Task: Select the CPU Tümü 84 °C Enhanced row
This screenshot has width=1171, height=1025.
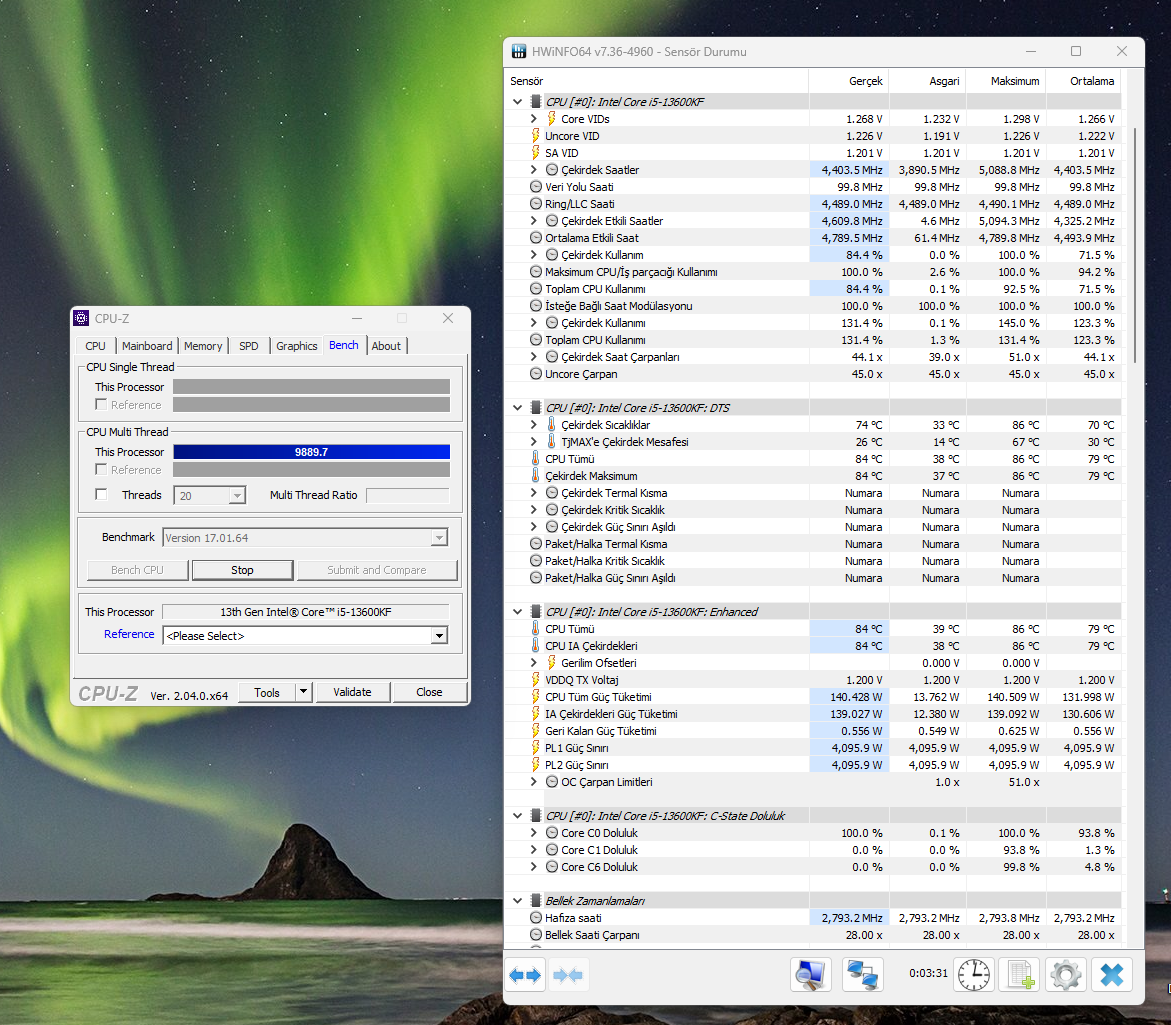Action: tap(814, 629)
